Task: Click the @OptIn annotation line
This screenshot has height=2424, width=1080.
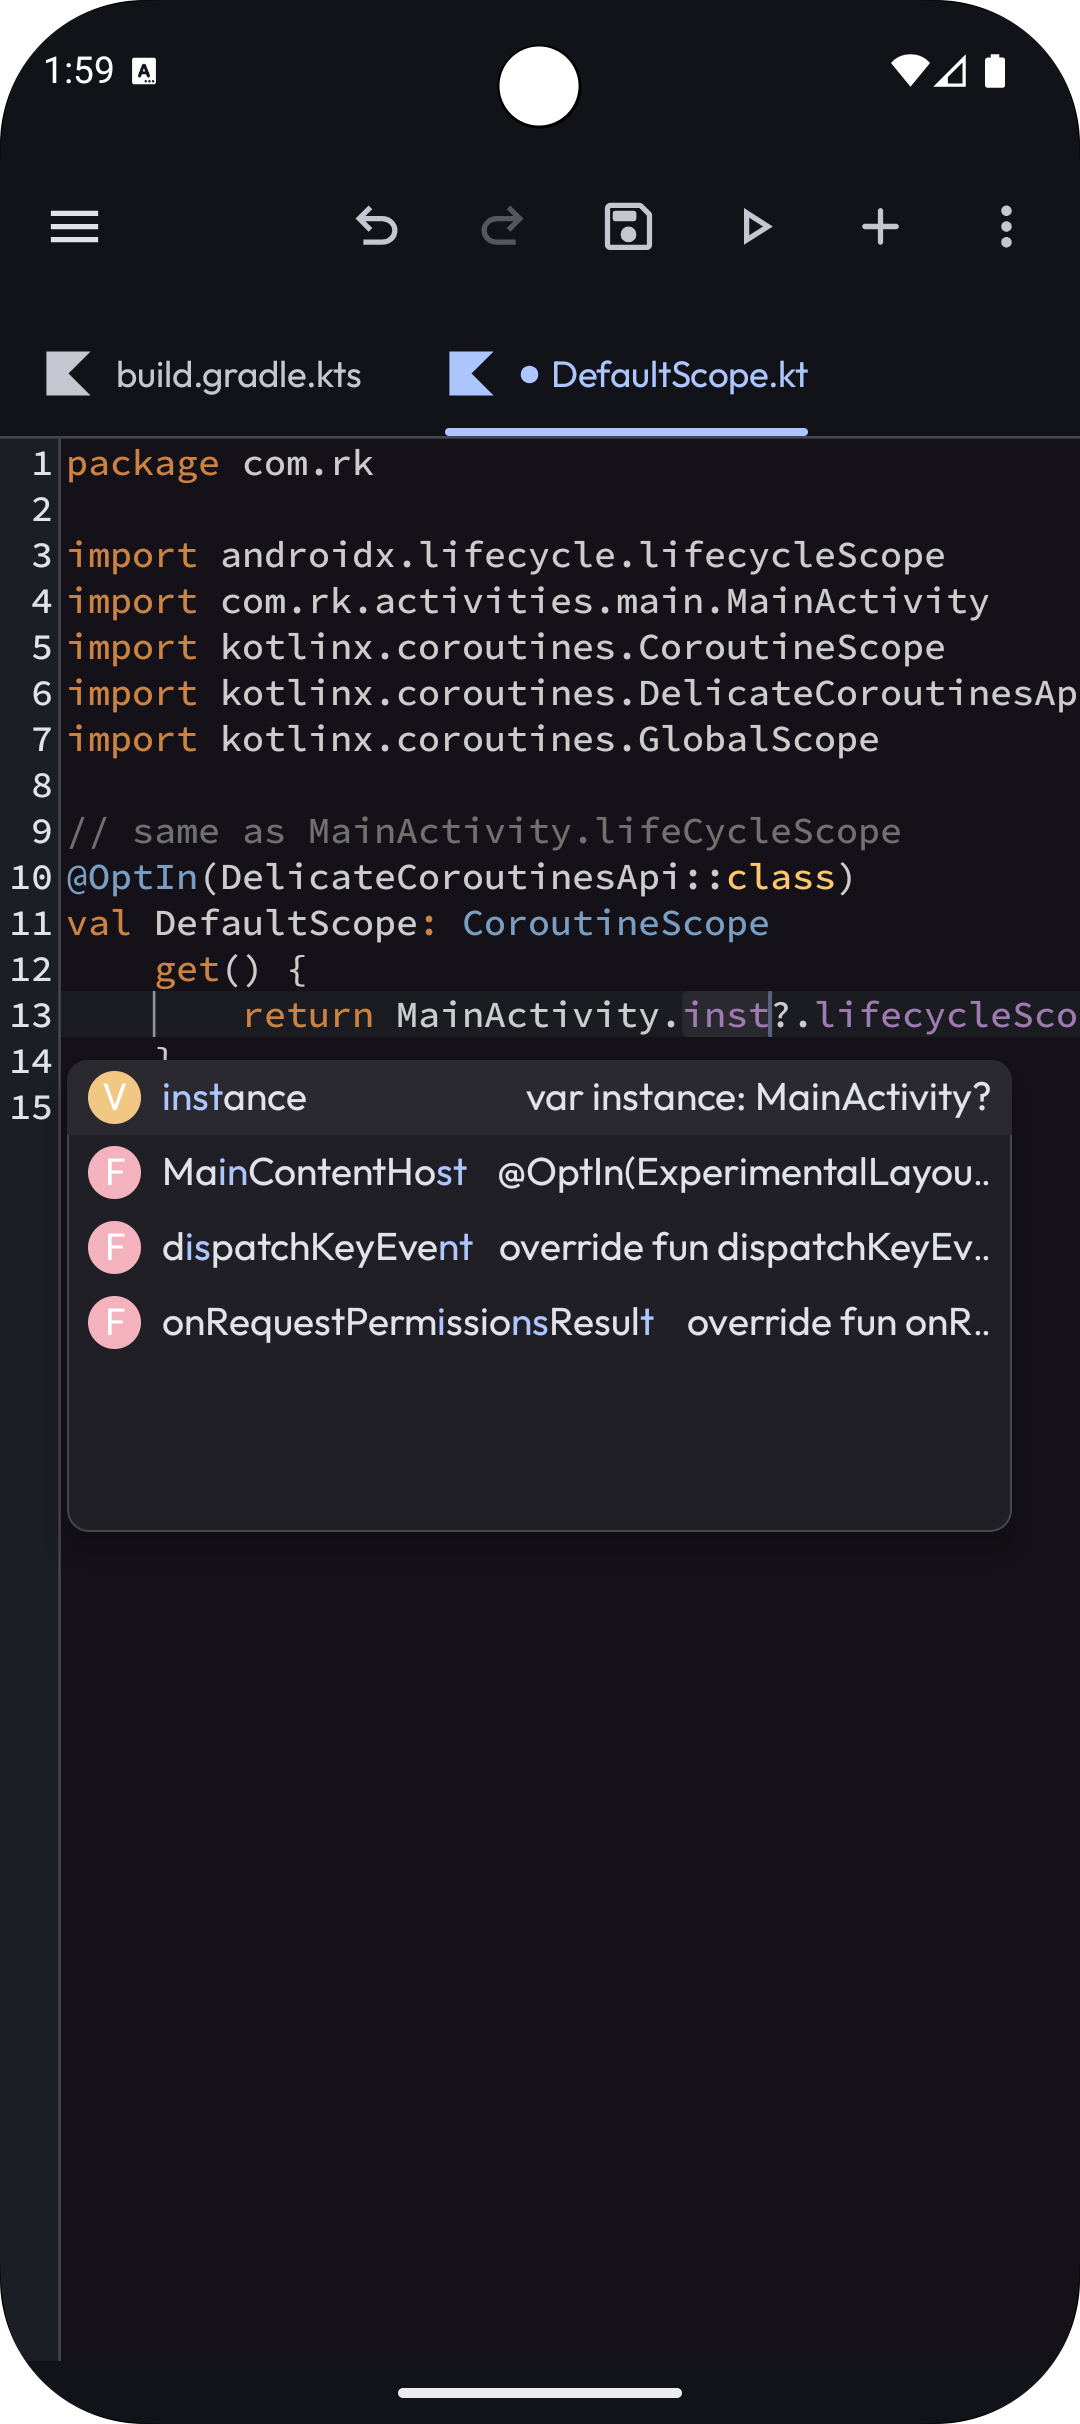Action: click(461, 878)
